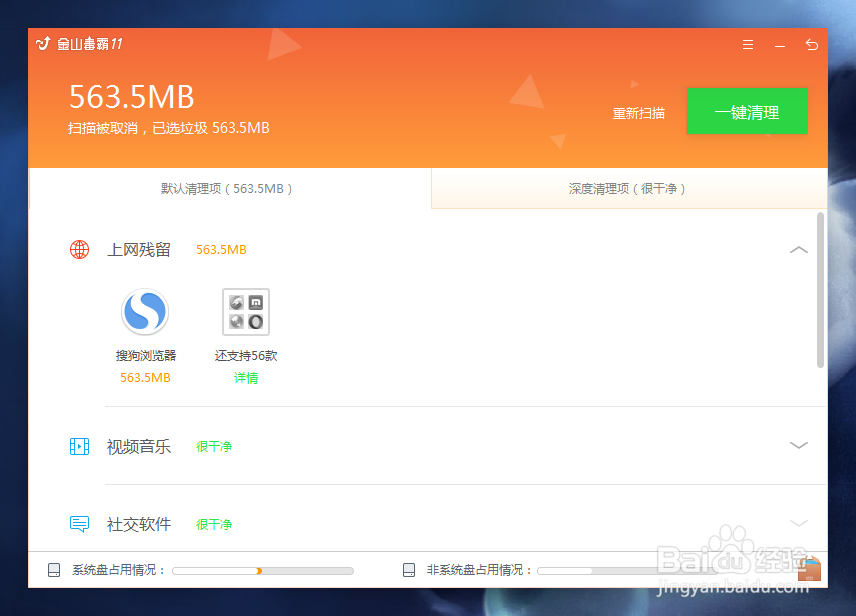Viewport: 856px width, 616px height.
Task: Select the 搜狗浏览器 icon
Action: [x=145, y=311]
